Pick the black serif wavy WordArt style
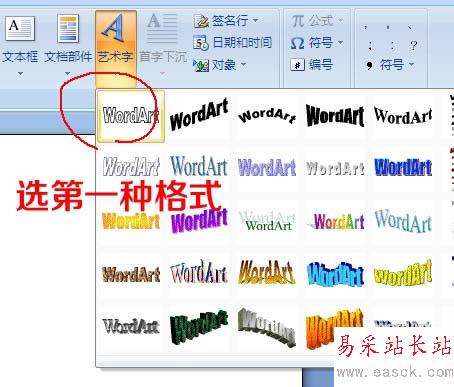The height and width of the screenshot is (387, 454). pyautogui.click(x=403, y=115)
